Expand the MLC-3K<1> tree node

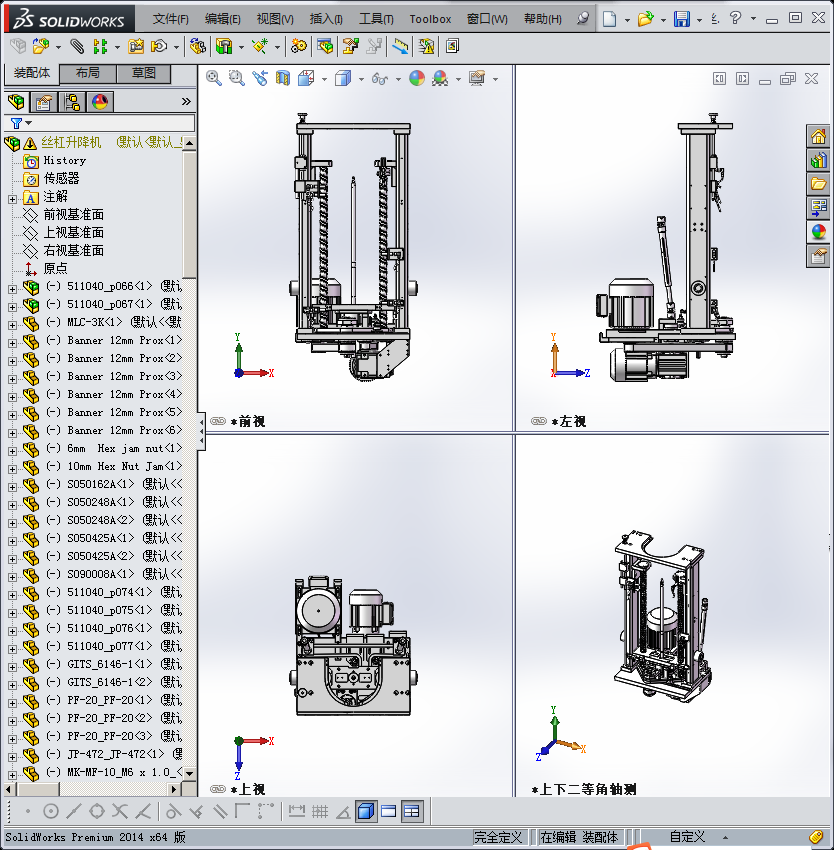pos(12,323)
